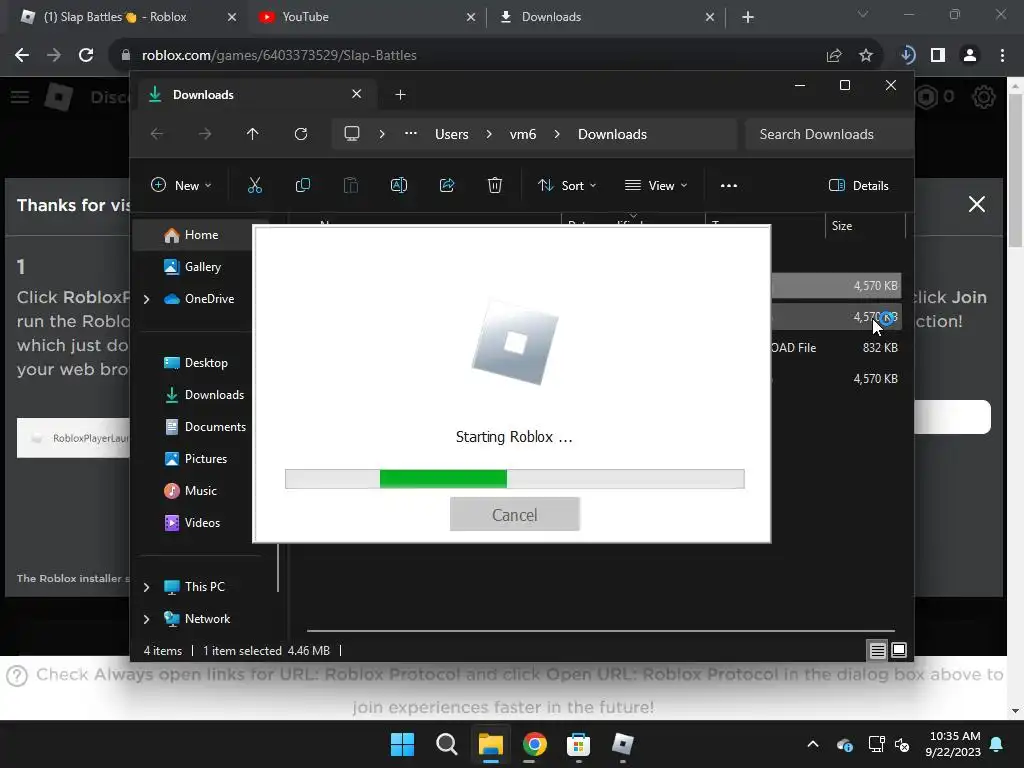This screenshot has height=768, width=1024.
Task: Refresh the Downloads folder view
Action: point(301,134)
